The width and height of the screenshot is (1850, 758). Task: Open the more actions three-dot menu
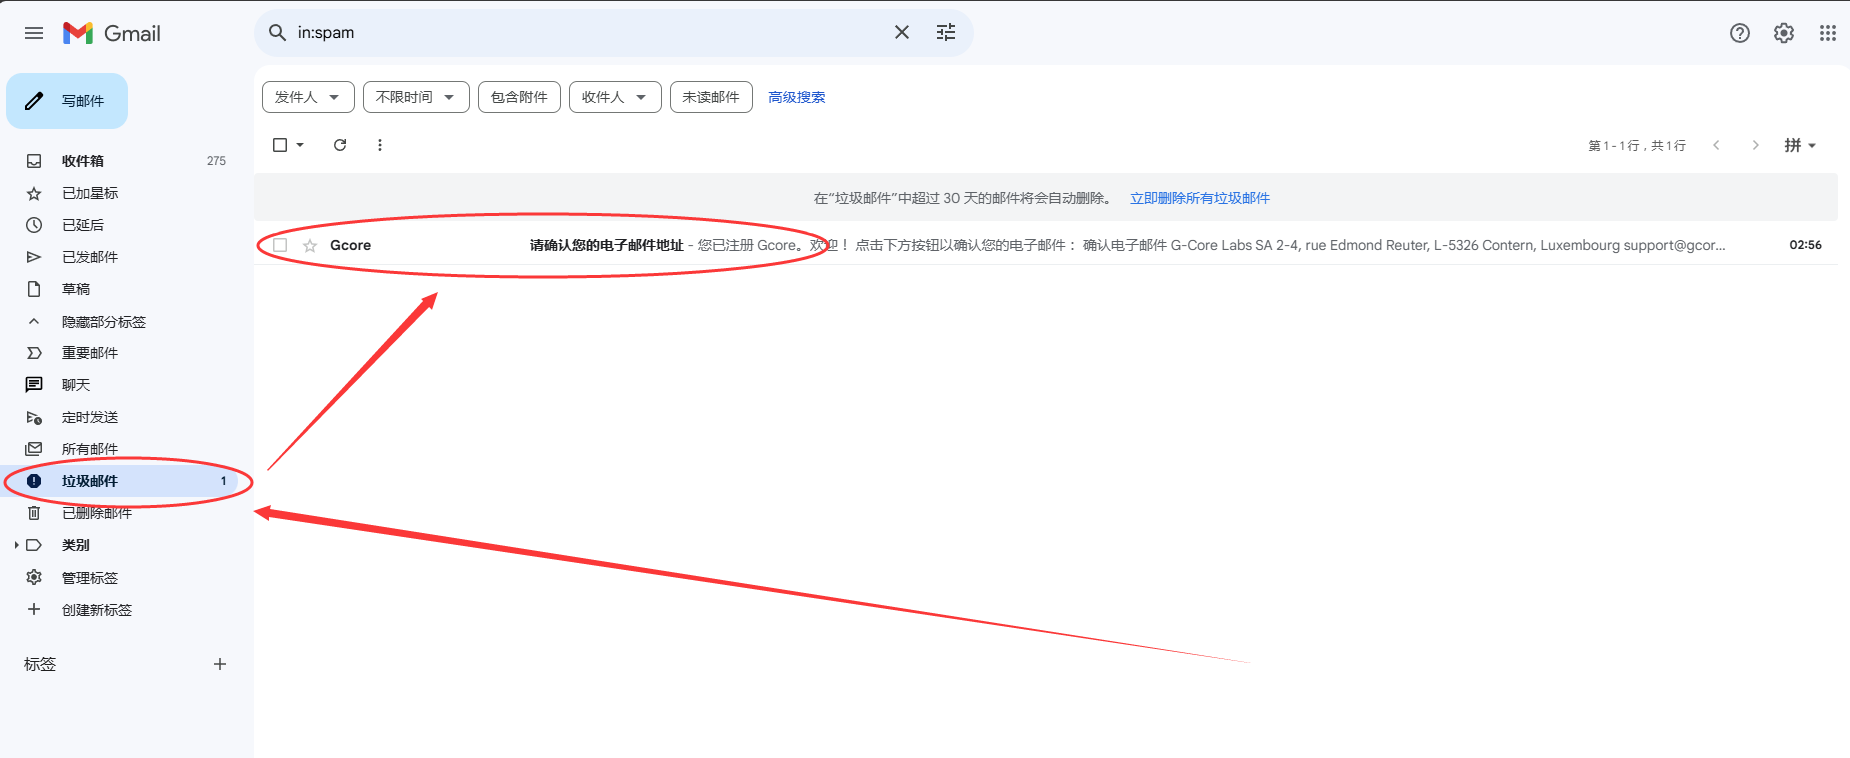pos(379,145)
